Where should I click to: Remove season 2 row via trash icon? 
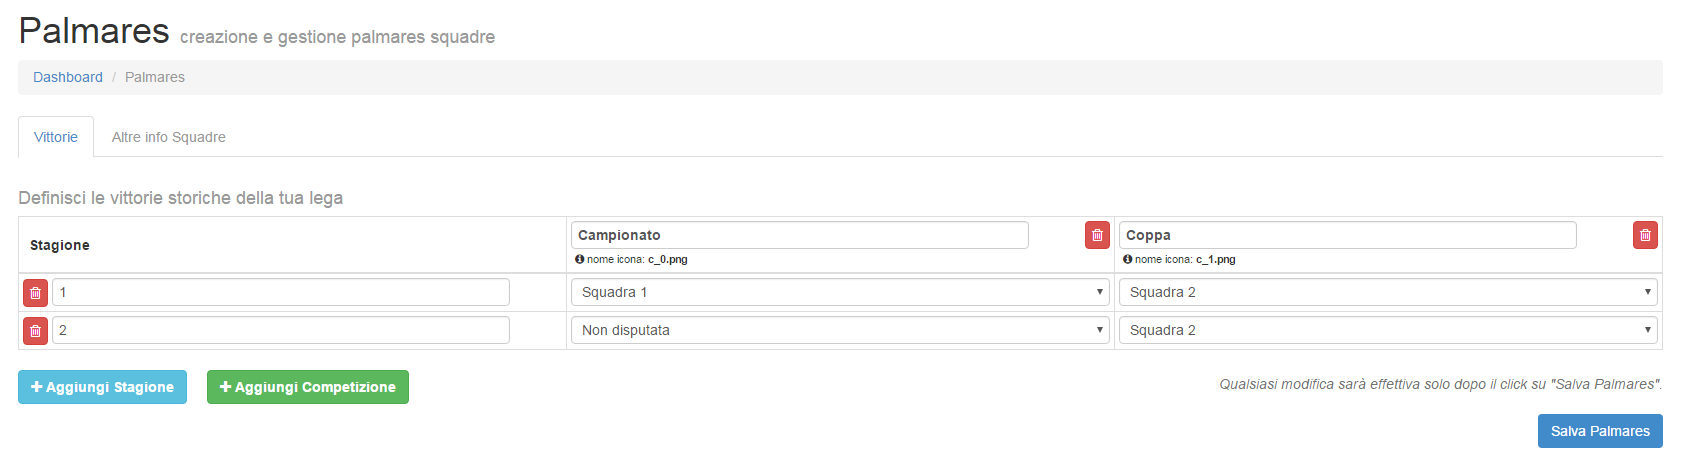tap(35, 331)
